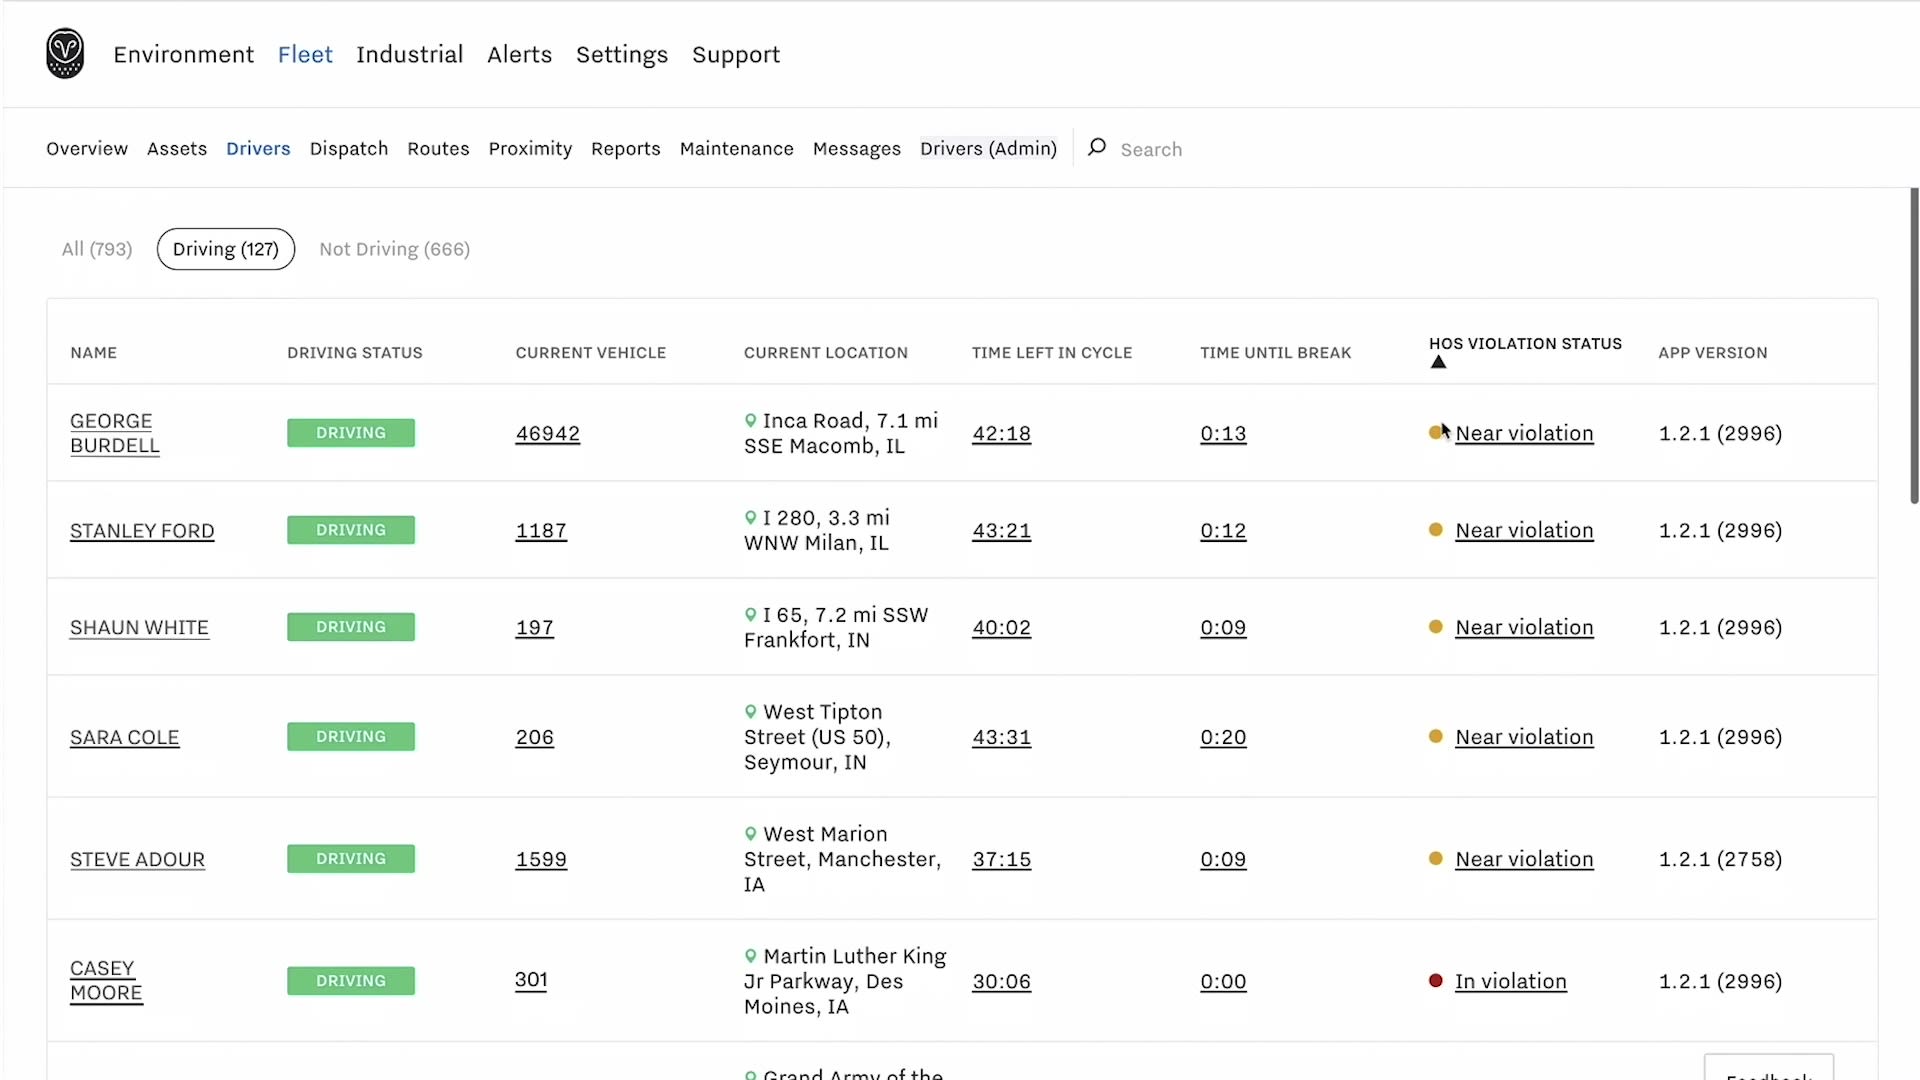The image size is (1920, 1080).
Task: Sort by Driving Status column header
Action: [355, 352]
